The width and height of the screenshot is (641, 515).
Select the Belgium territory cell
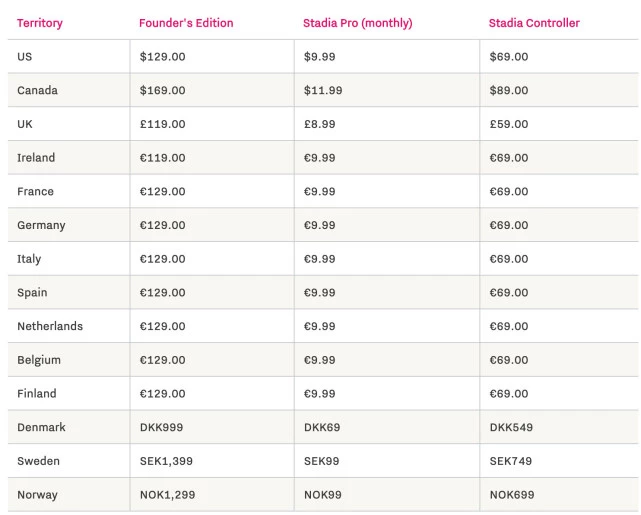pos(39,360)
